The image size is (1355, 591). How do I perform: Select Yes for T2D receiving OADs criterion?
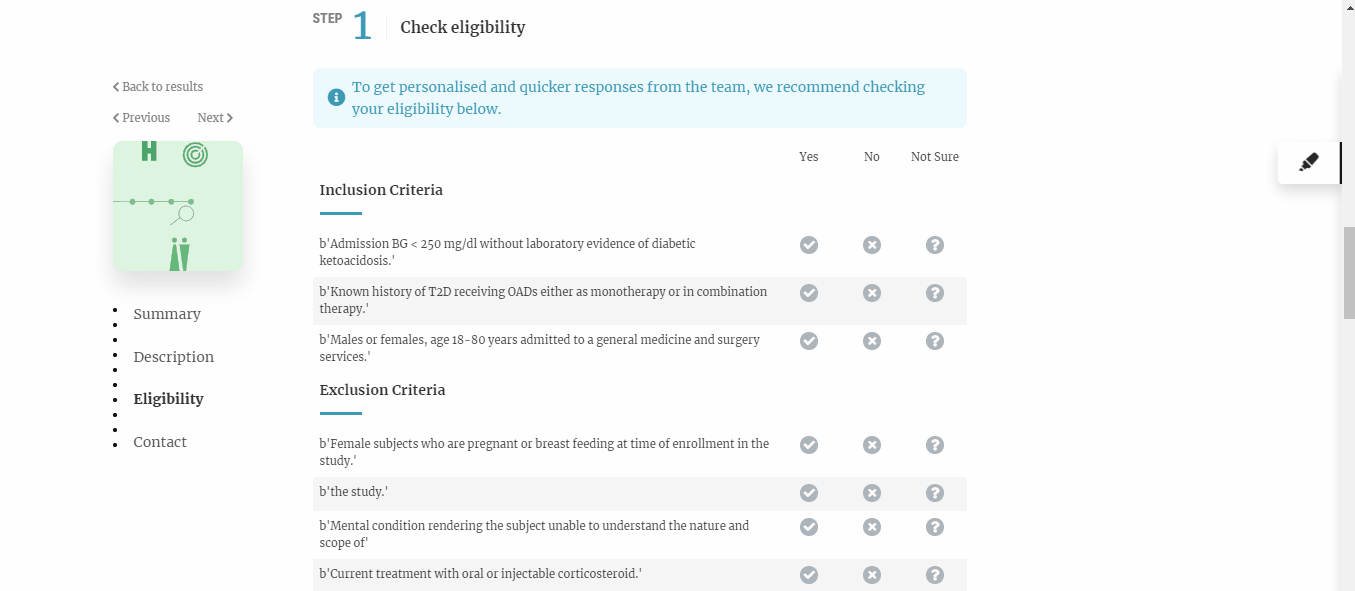click(x=809, y=293)
